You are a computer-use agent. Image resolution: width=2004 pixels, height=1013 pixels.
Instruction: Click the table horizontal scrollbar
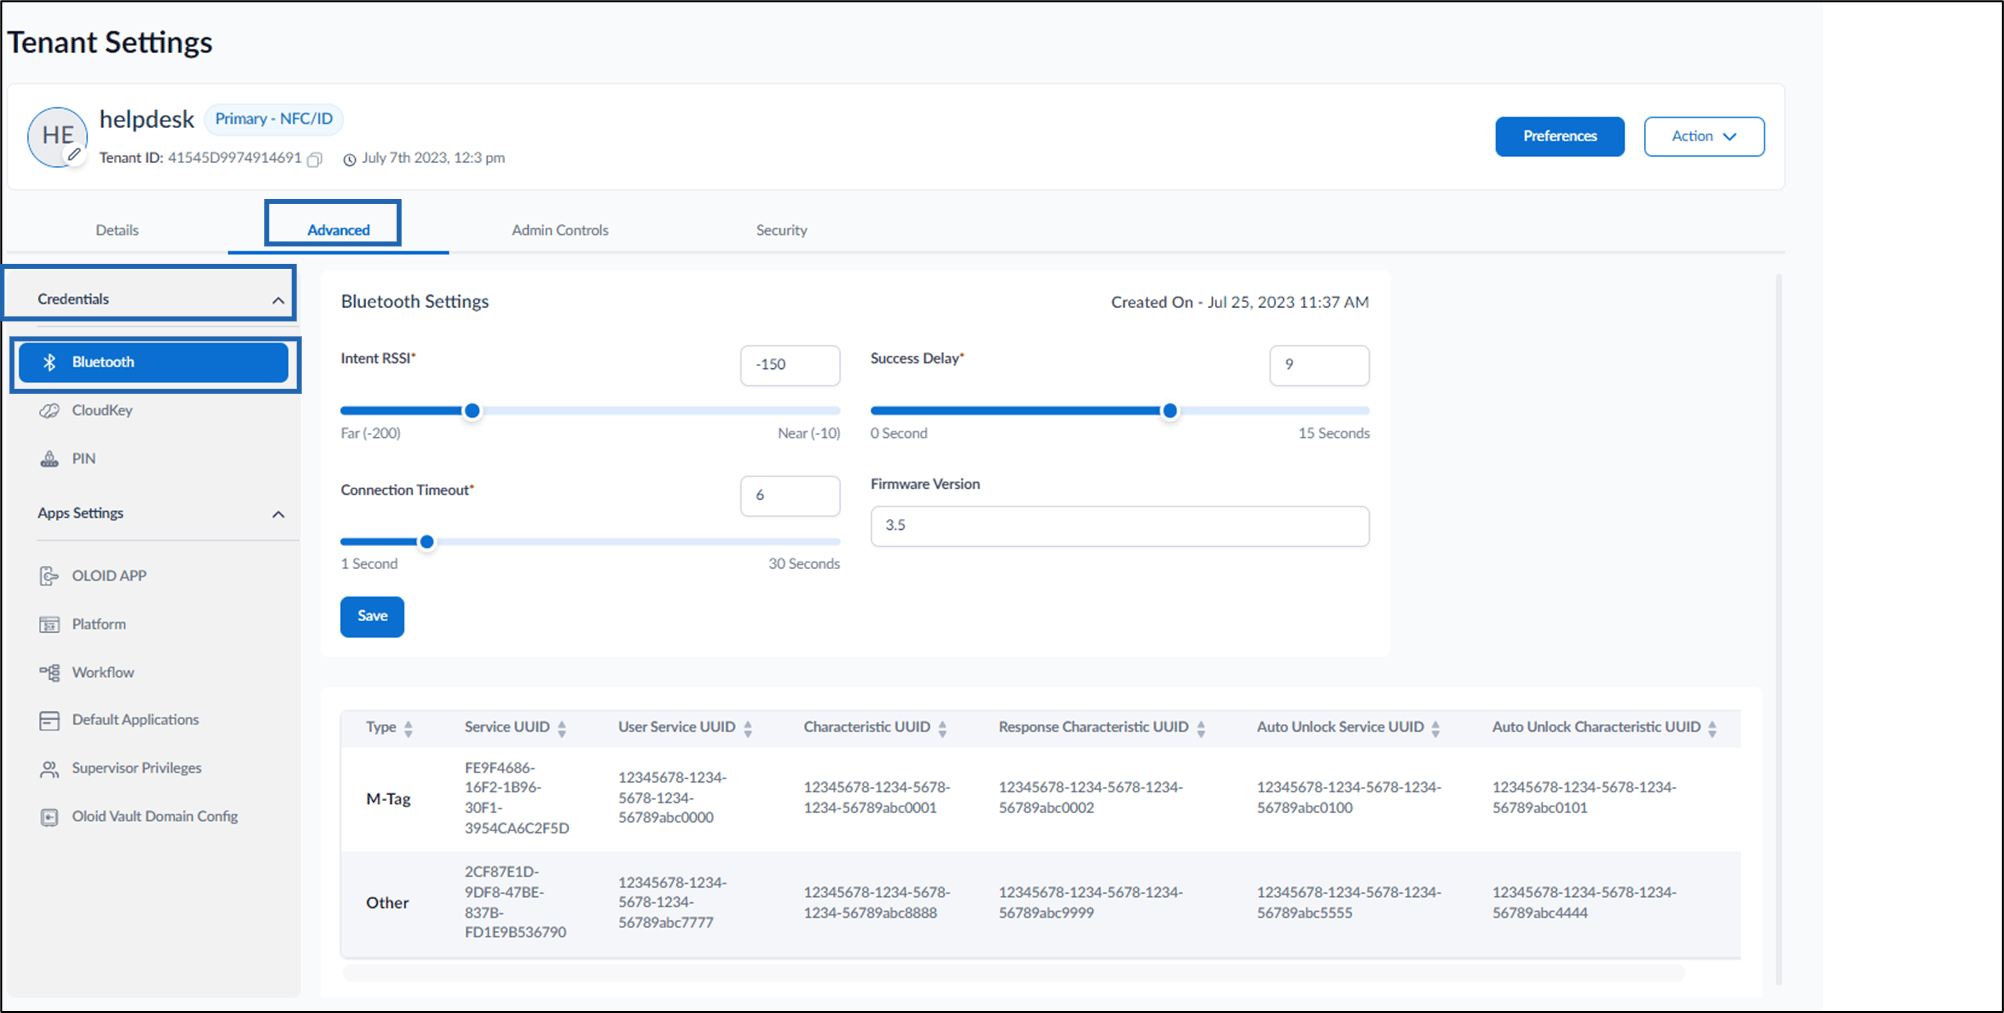point(1013,973)
